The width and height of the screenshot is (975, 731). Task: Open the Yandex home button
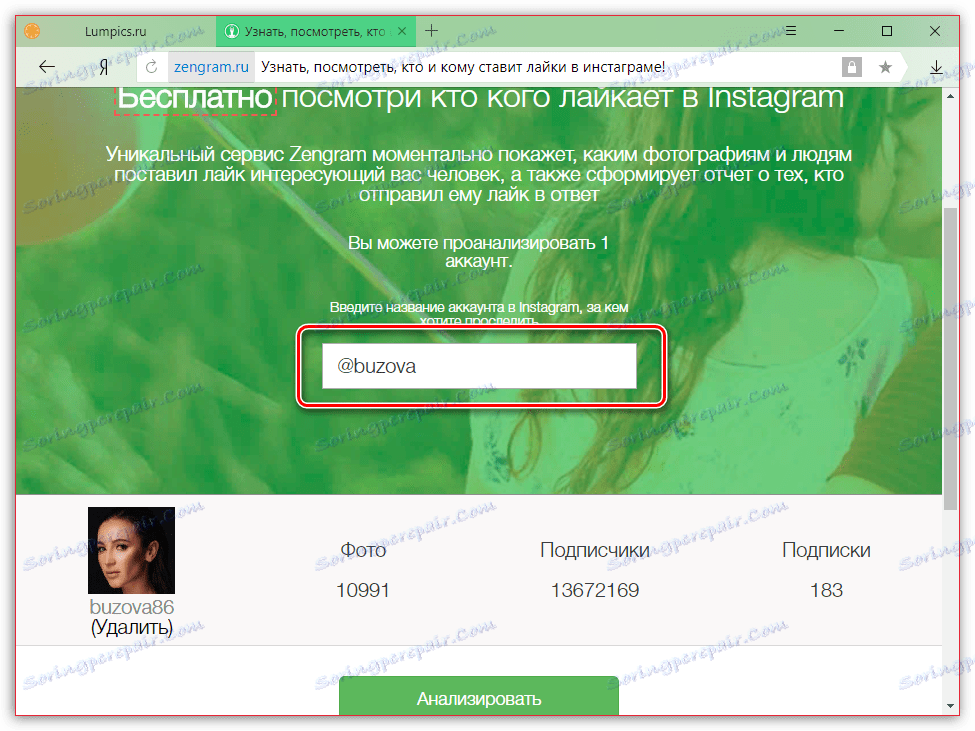(x=104, y=67)
